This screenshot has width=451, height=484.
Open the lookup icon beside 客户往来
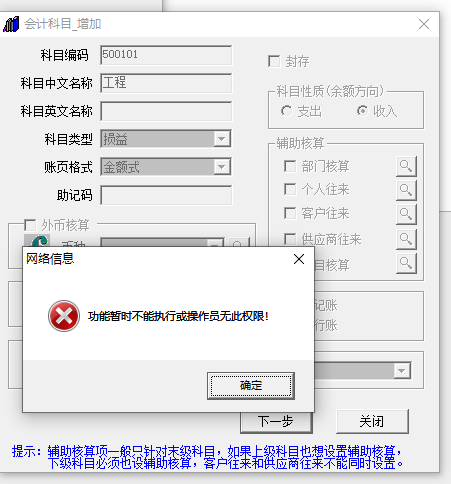(406, 214)
